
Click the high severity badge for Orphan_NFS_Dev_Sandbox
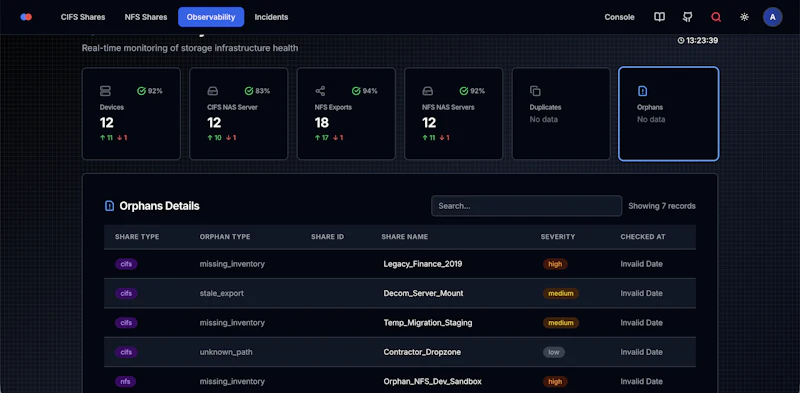pyautogui.click(x=555, y=382)
